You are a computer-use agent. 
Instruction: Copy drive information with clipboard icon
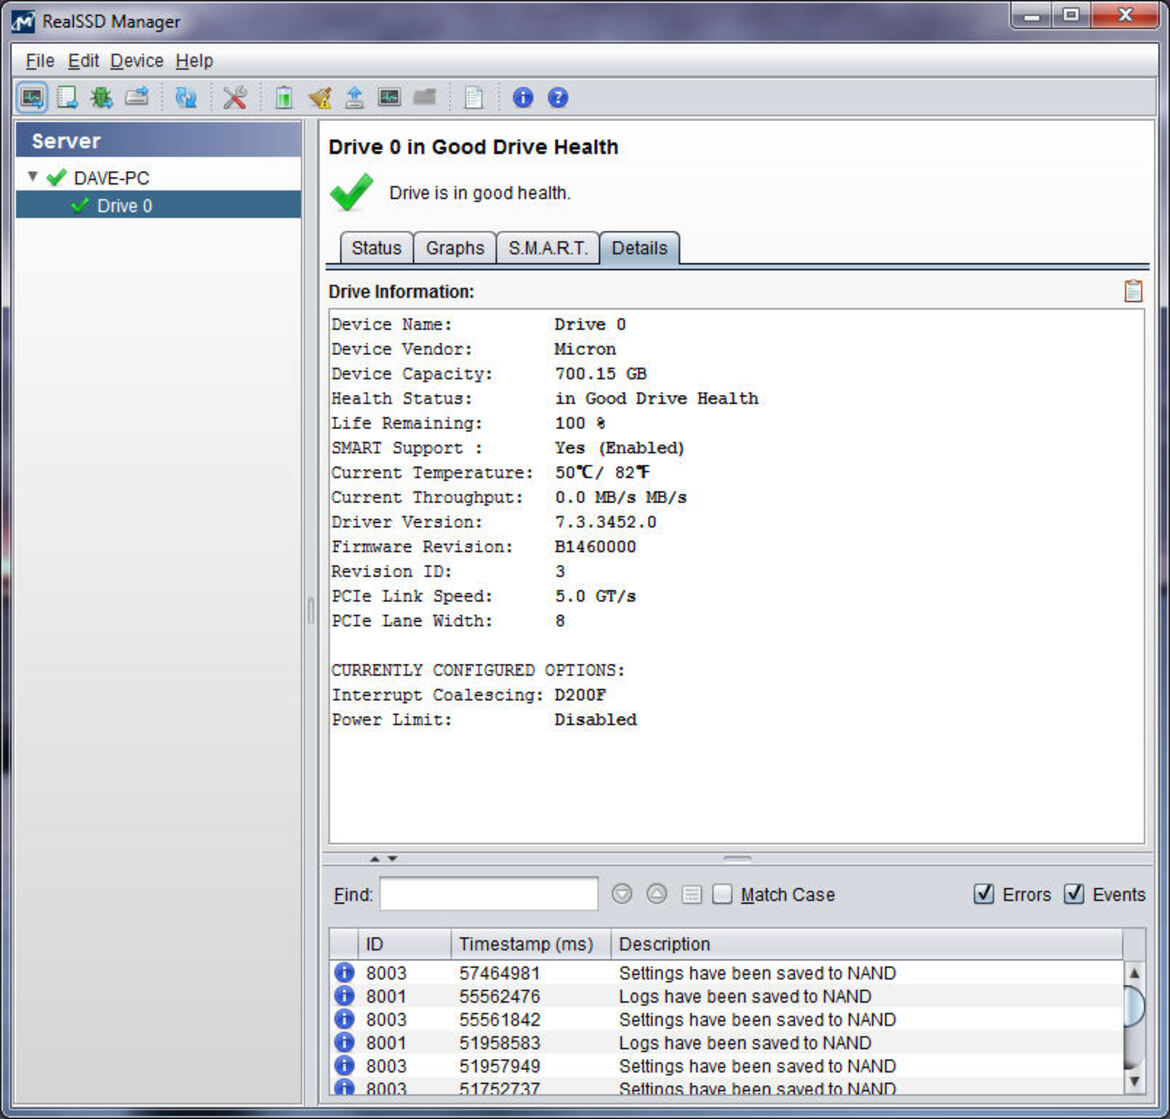(x=1133, y=291)
